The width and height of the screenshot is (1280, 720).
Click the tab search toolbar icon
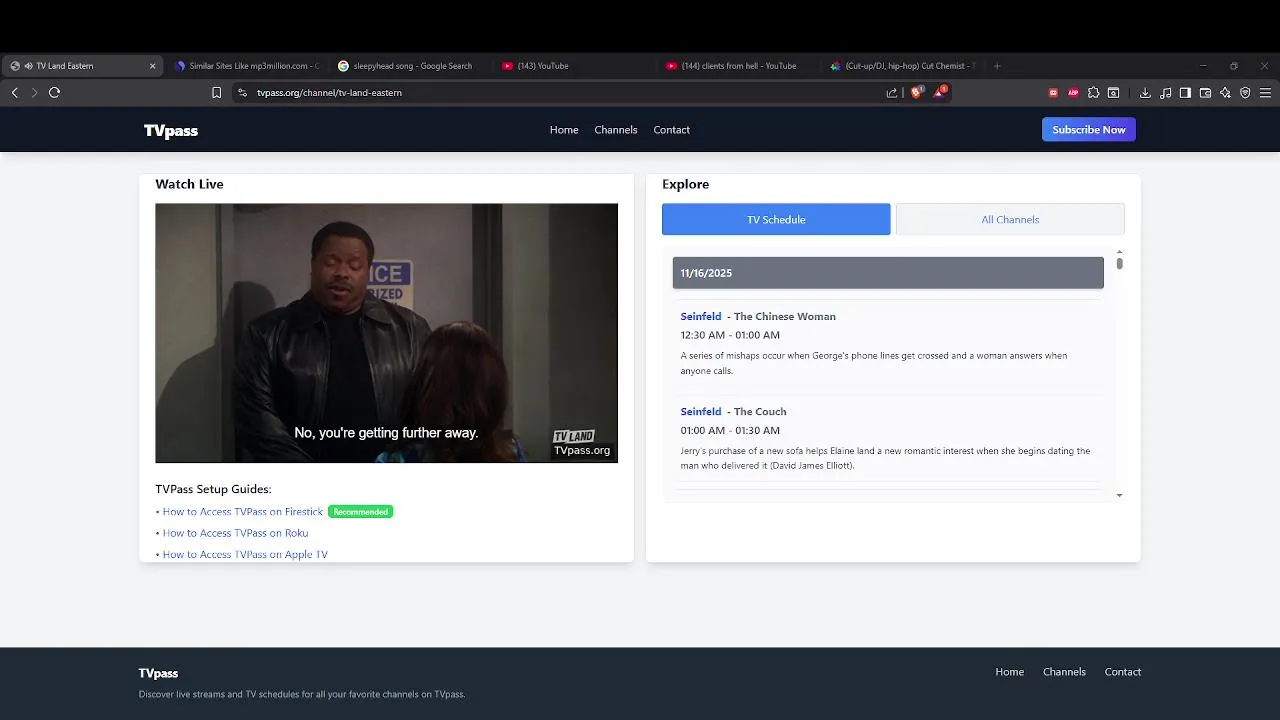click(1113, 92)
